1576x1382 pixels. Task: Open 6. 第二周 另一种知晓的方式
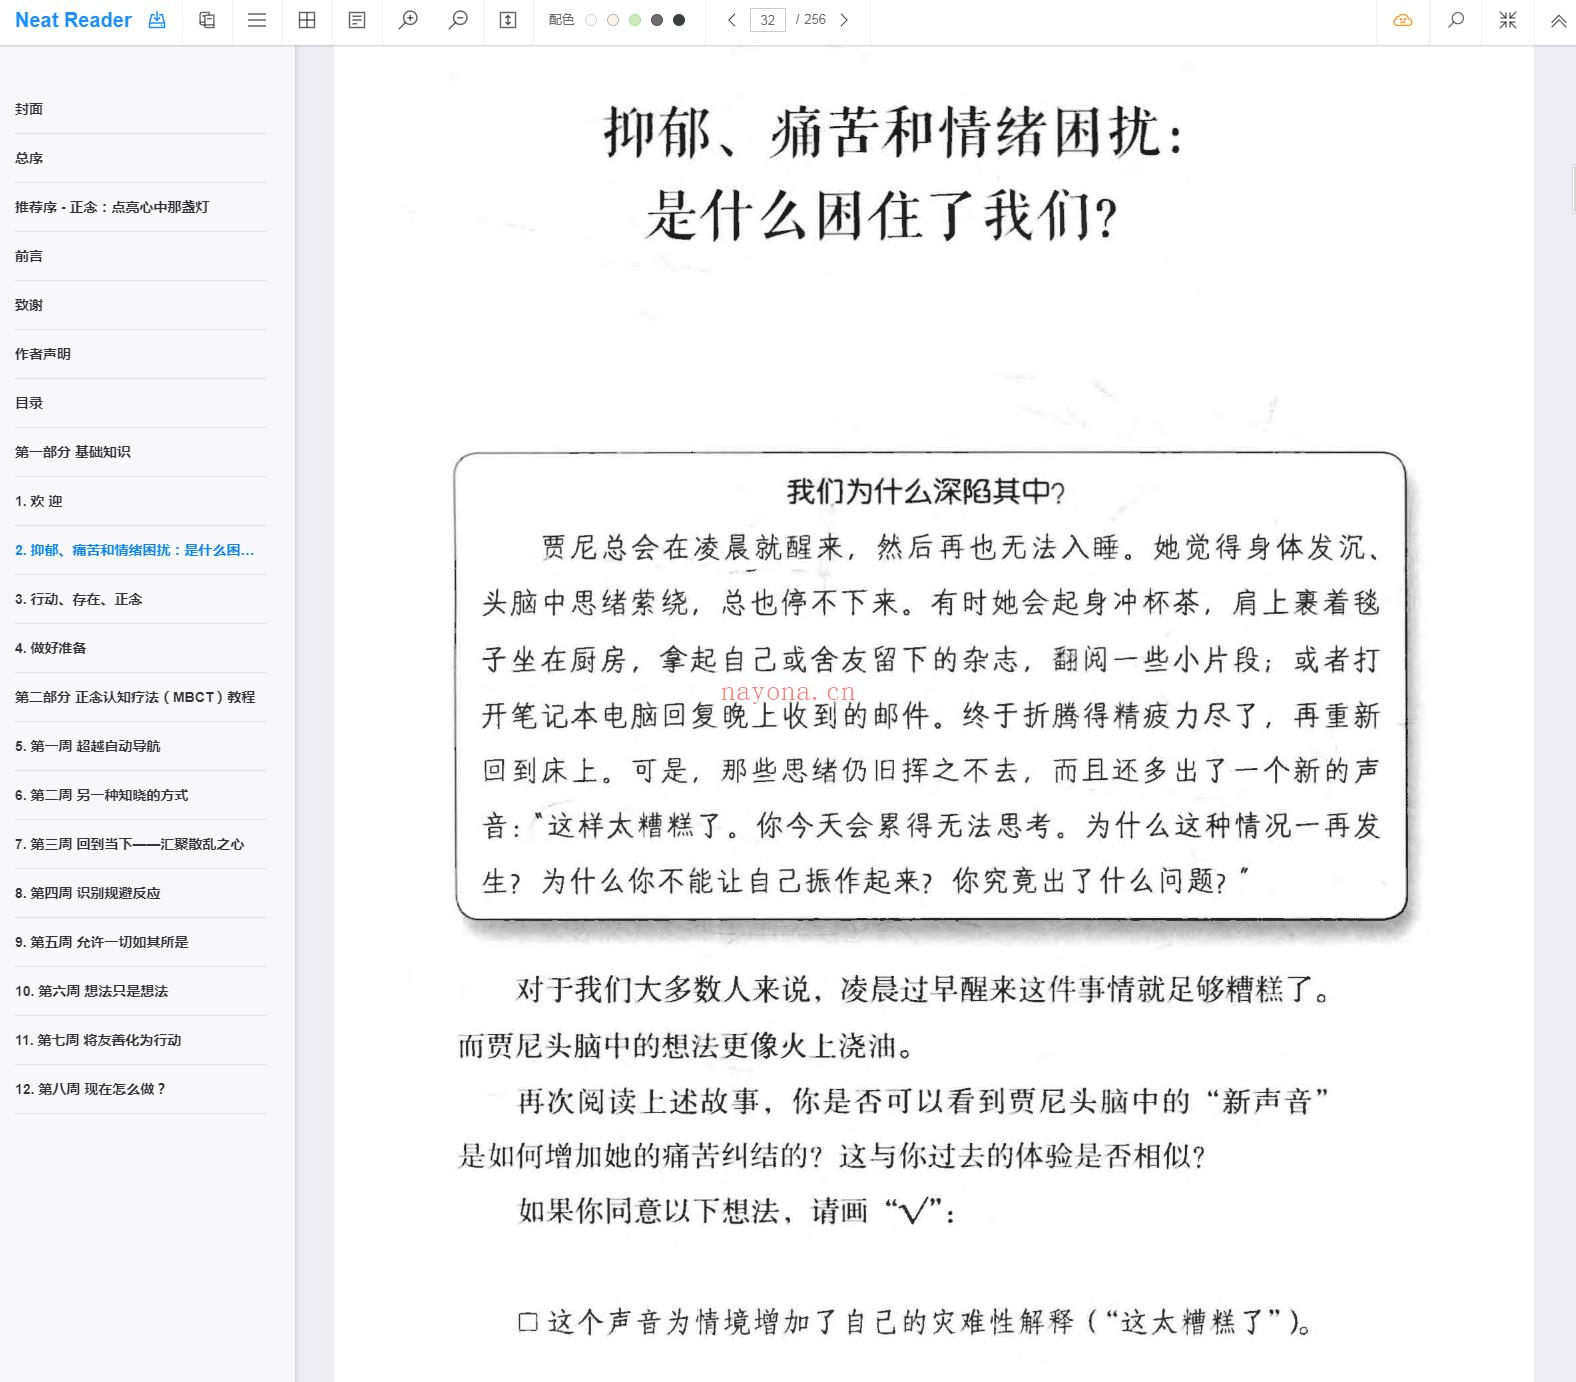click(x=141, y=795)
